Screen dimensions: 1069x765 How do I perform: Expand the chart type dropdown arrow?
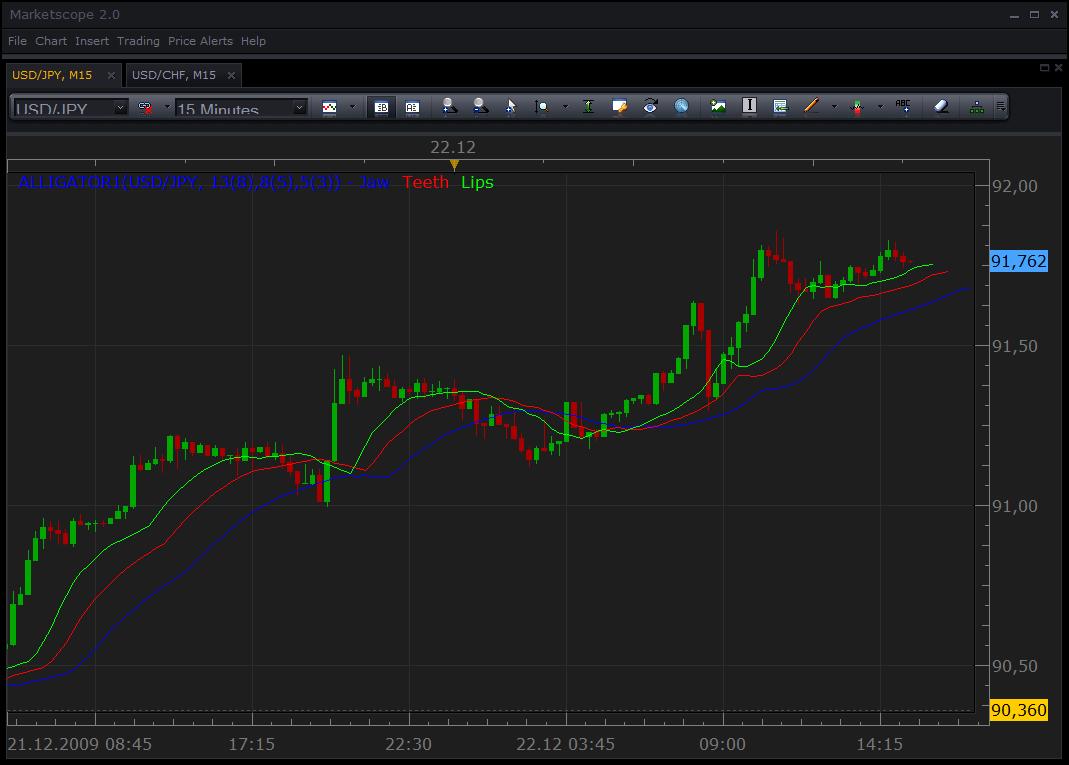(x=352, y=106)
